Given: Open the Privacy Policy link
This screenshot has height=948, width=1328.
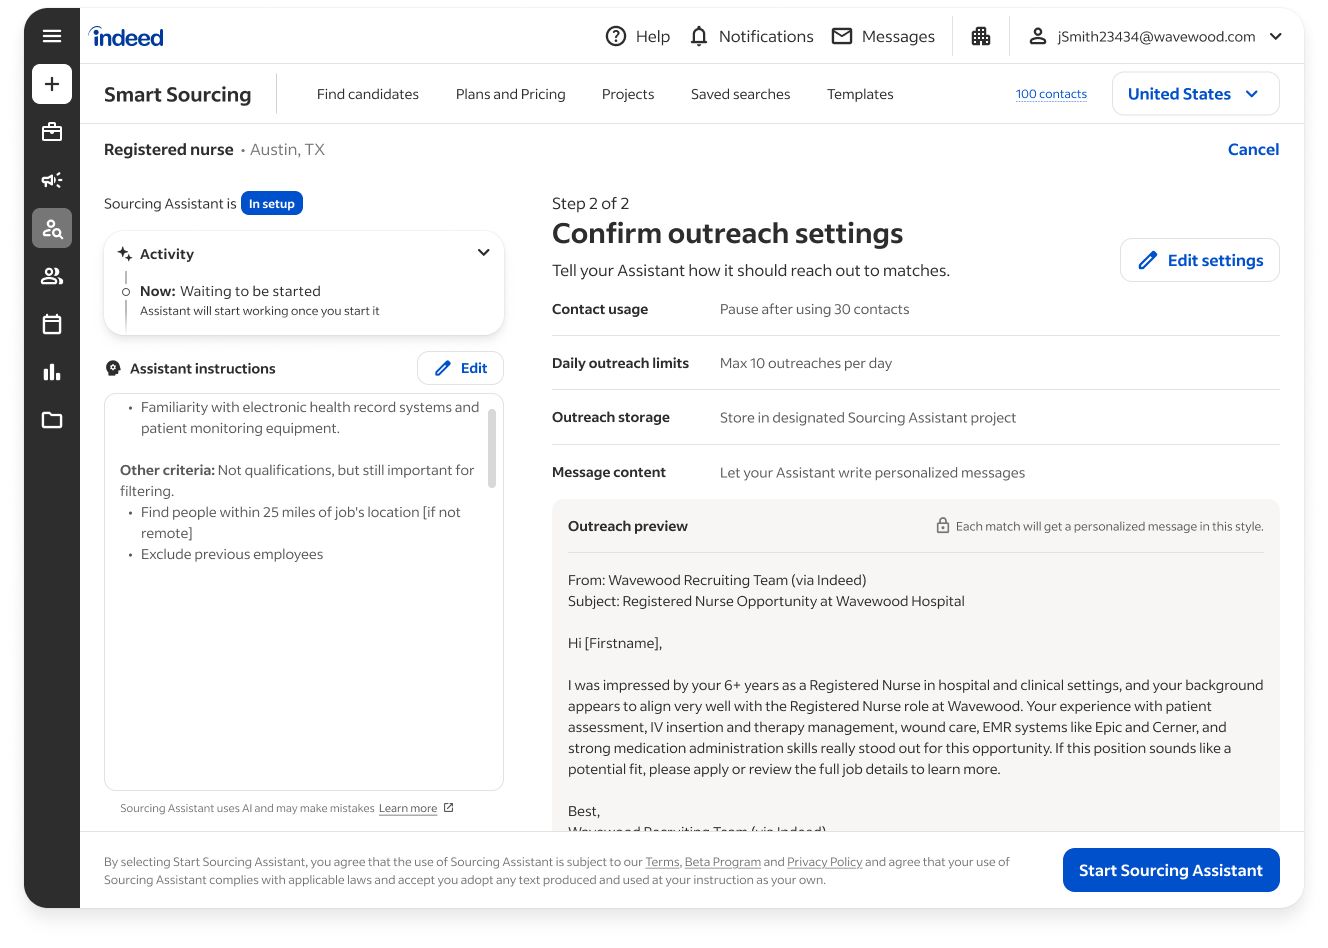Looking at the screenshot, I should pos(824,862).
